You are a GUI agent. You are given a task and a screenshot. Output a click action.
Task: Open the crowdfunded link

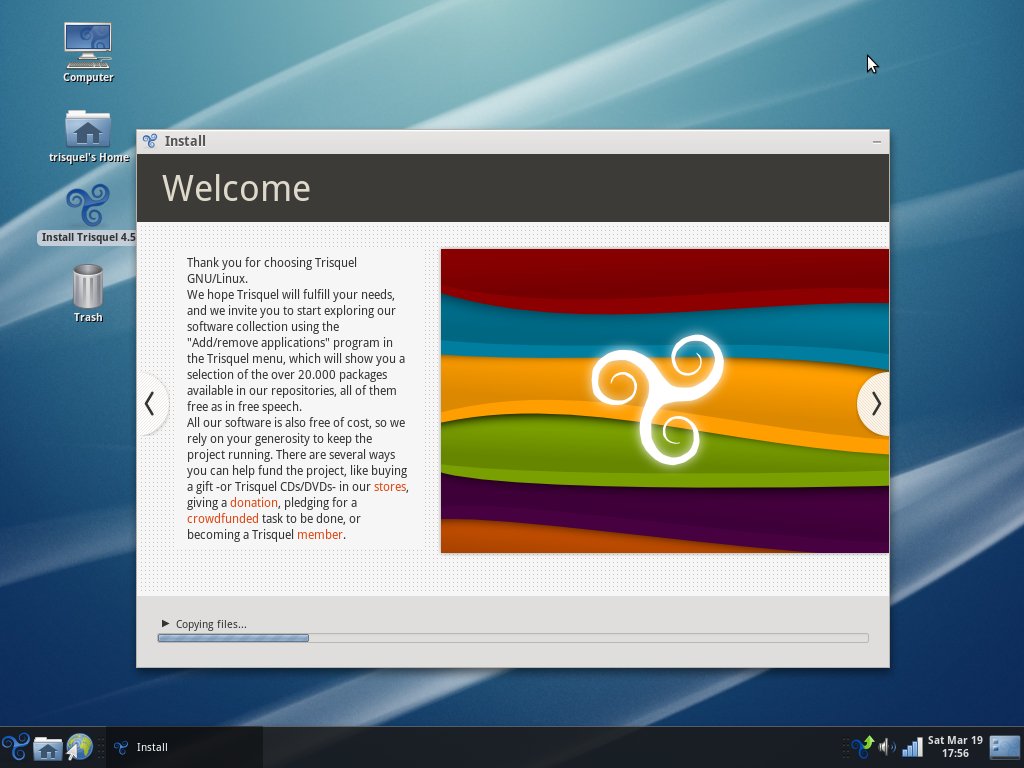[223, 519]
